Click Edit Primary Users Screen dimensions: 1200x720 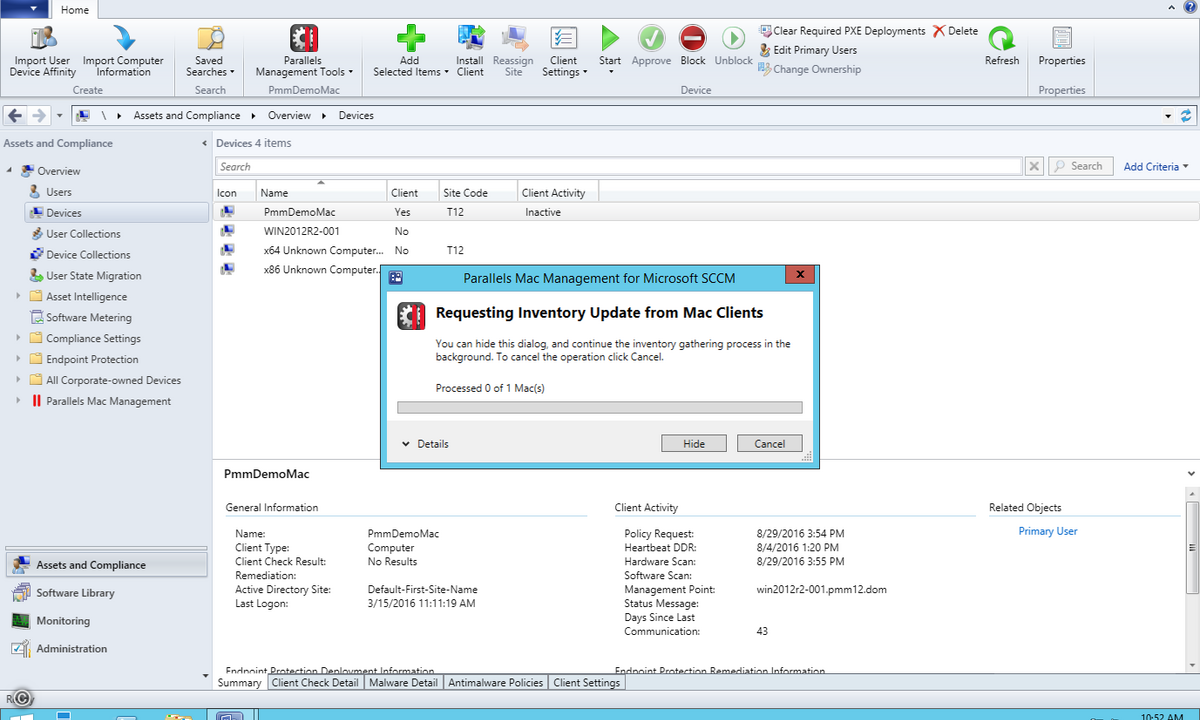(809, 50)
